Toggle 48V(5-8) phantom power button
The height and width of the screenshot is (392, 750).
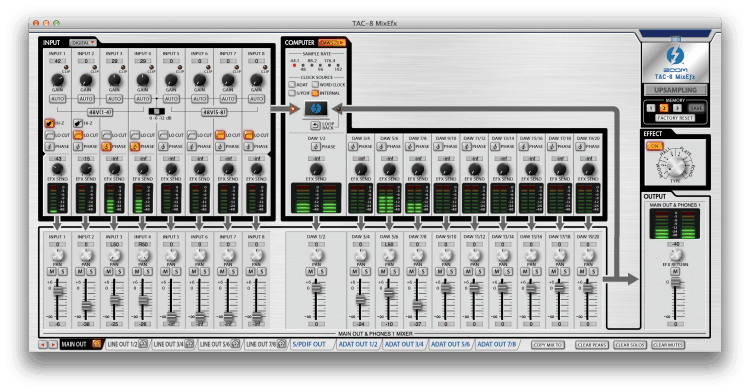click(x=214, y=112)
